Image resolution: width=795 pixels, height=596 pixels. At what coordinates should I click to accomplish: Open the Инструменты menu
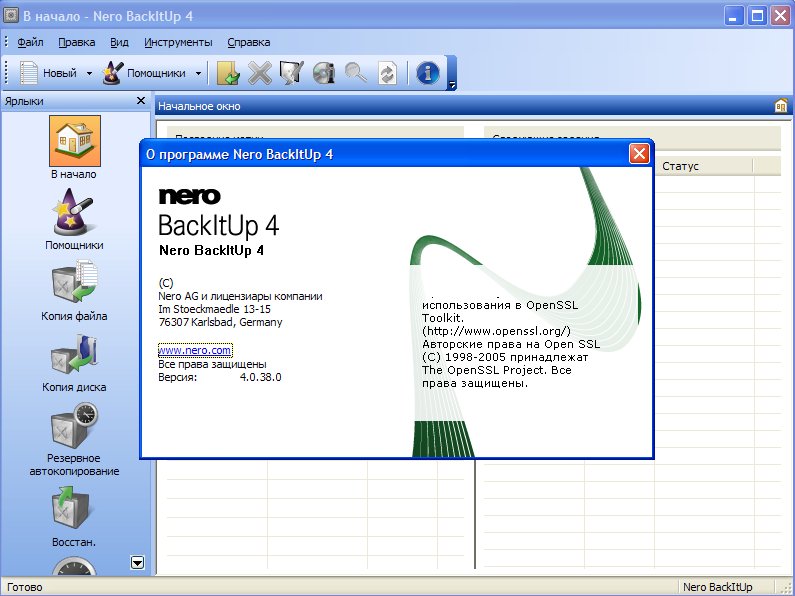[178, 42]
